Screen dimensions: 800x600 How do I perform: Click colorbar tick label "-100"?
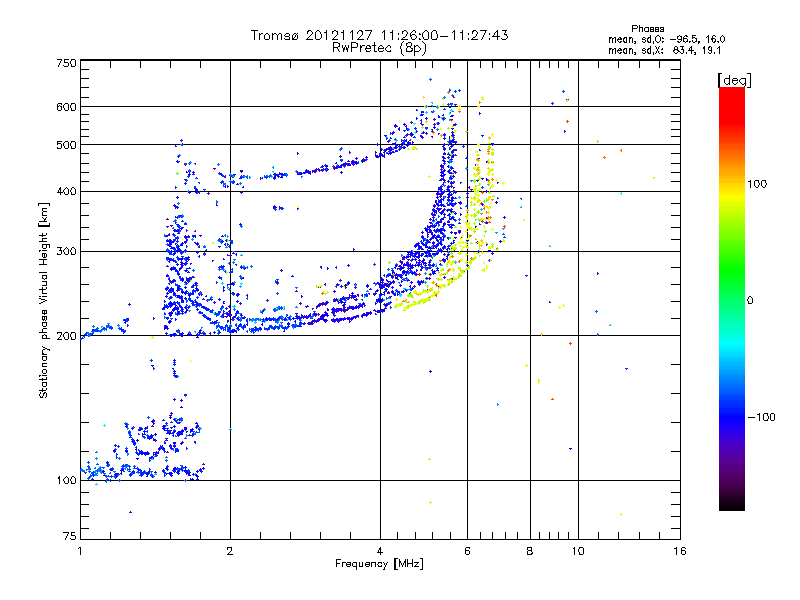(x=761, y=417)
